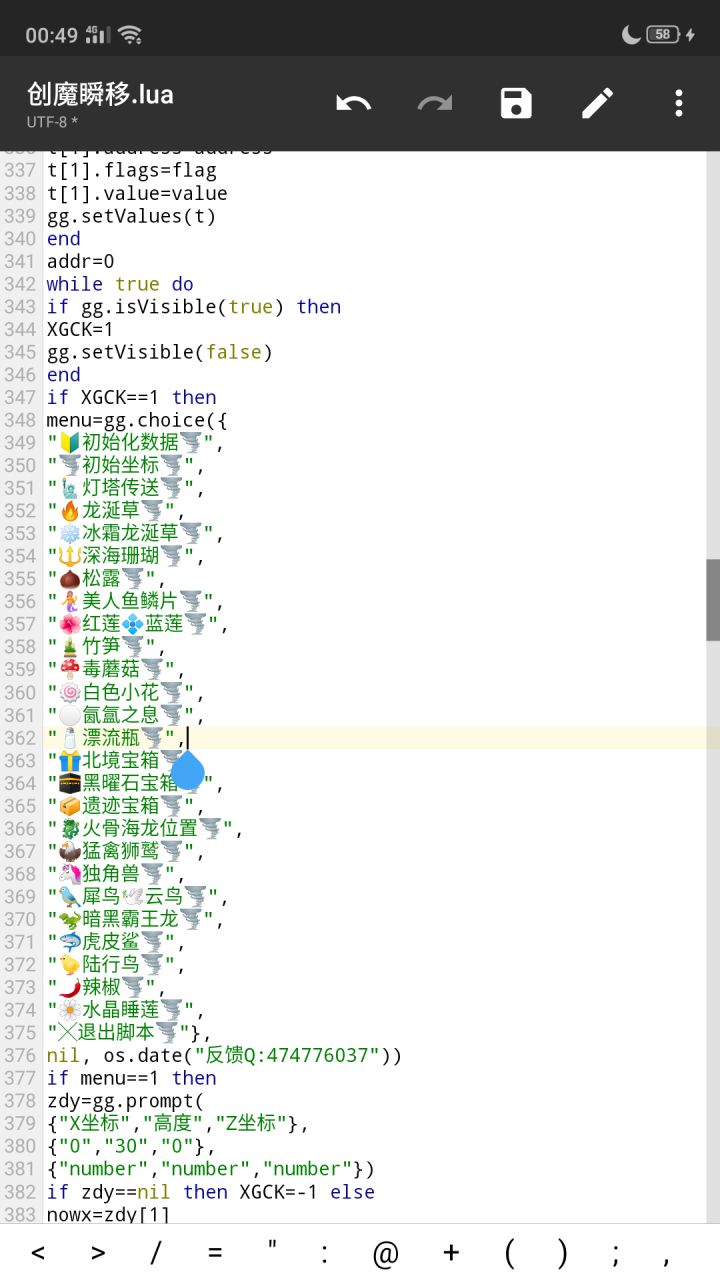Tap line number 342 in the gutter
Viewport: 720px width, 1280px height.
point(19,284)
